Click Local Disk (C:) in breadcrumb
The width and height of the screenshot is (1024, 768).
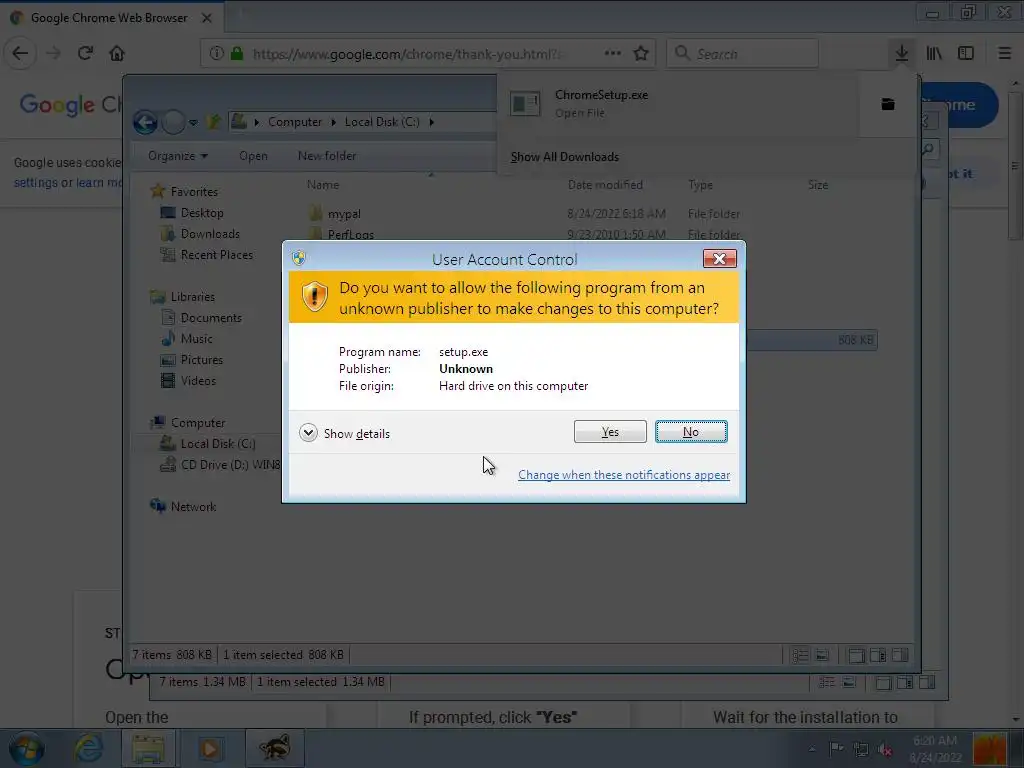(x=382, y=122)
